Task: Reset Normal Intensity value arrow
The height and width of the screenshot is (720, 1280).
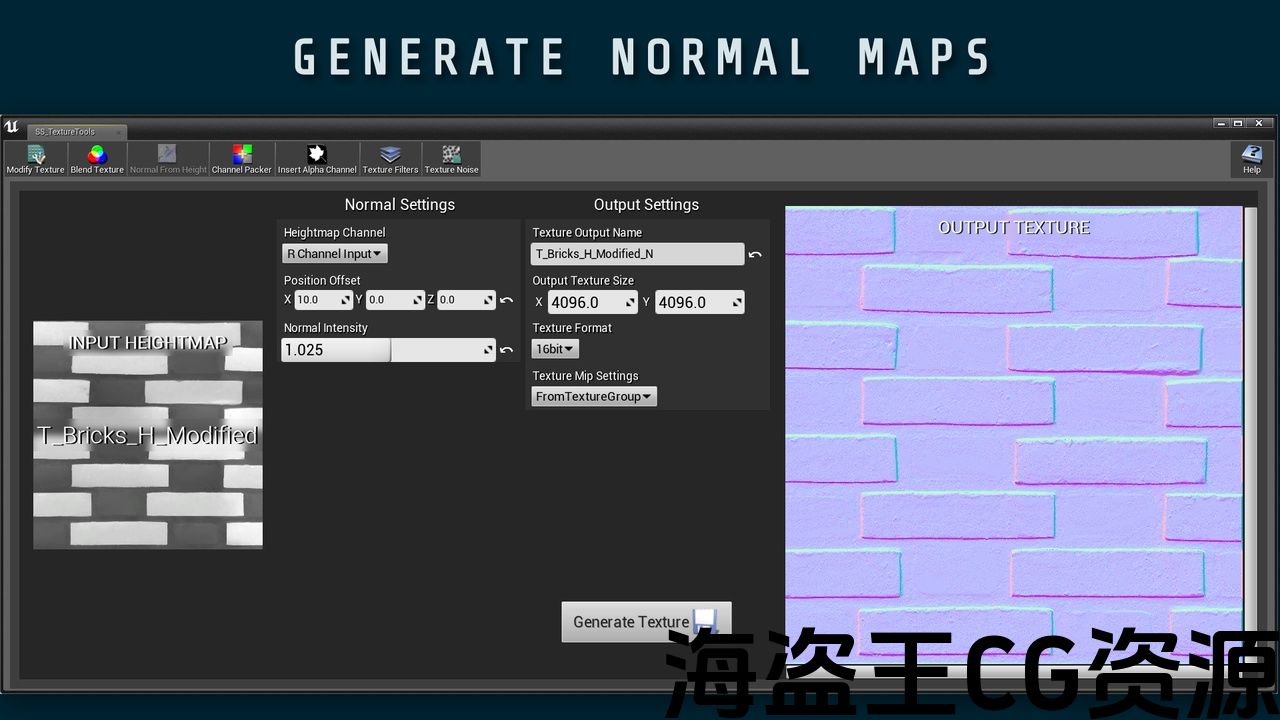Action: click(507, 350)
